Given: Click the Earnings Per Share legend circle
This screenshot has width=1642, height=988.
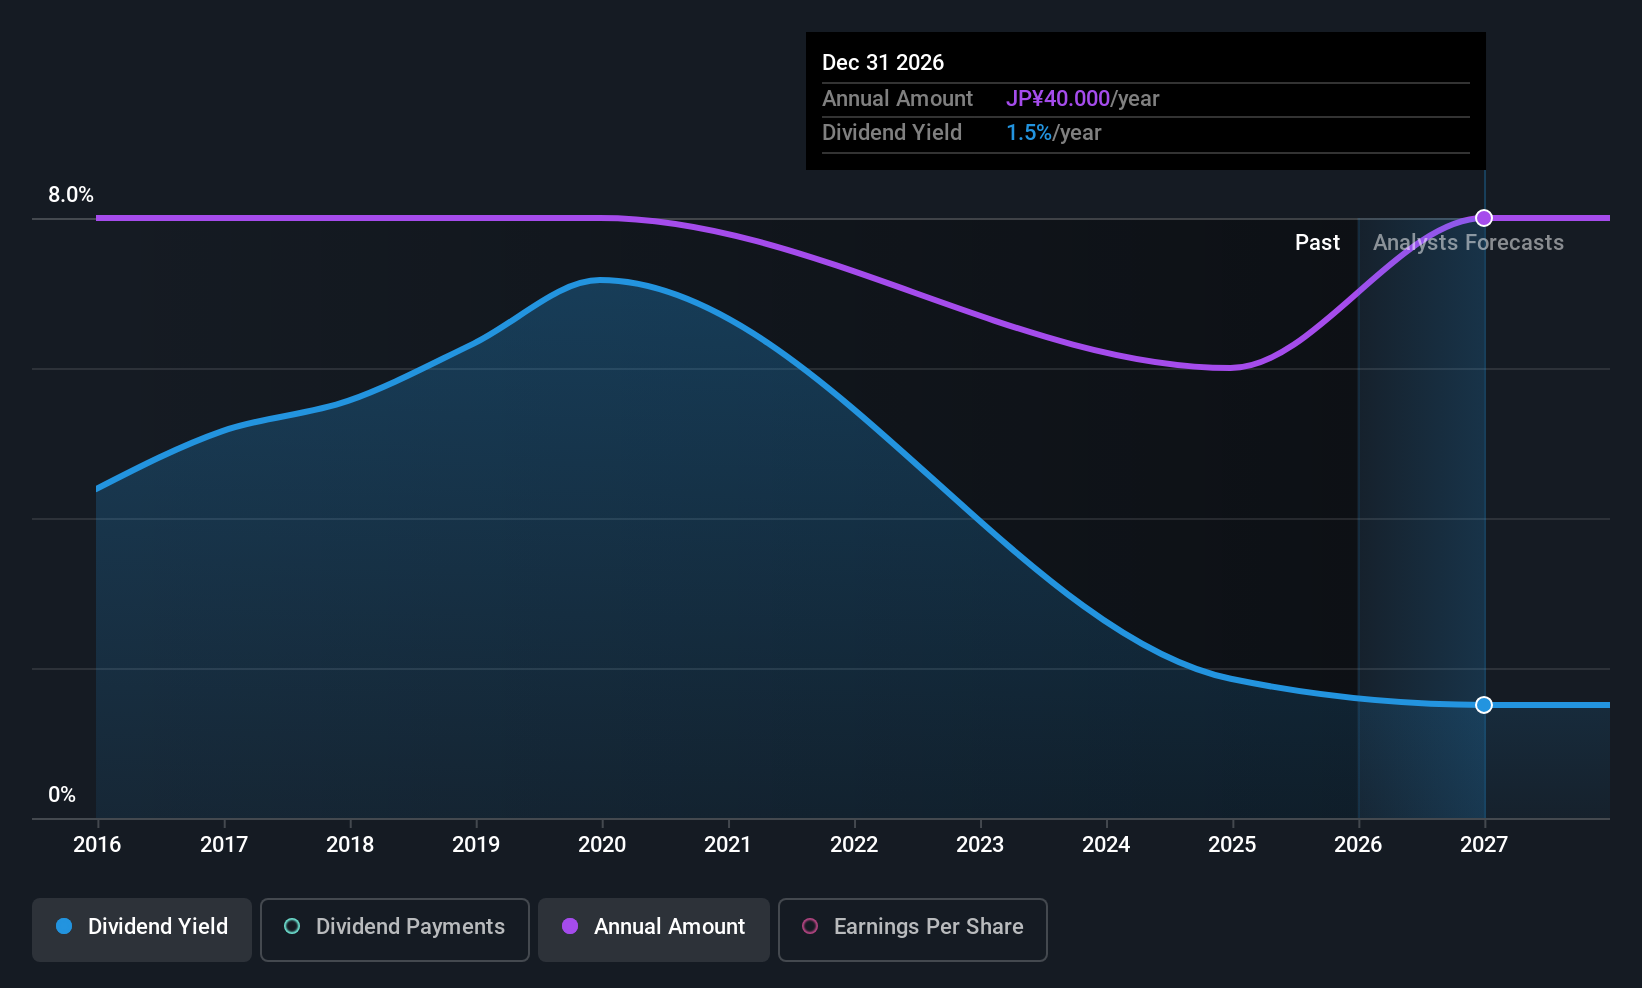Looking at the screenshot, I should tap(810, 926).
